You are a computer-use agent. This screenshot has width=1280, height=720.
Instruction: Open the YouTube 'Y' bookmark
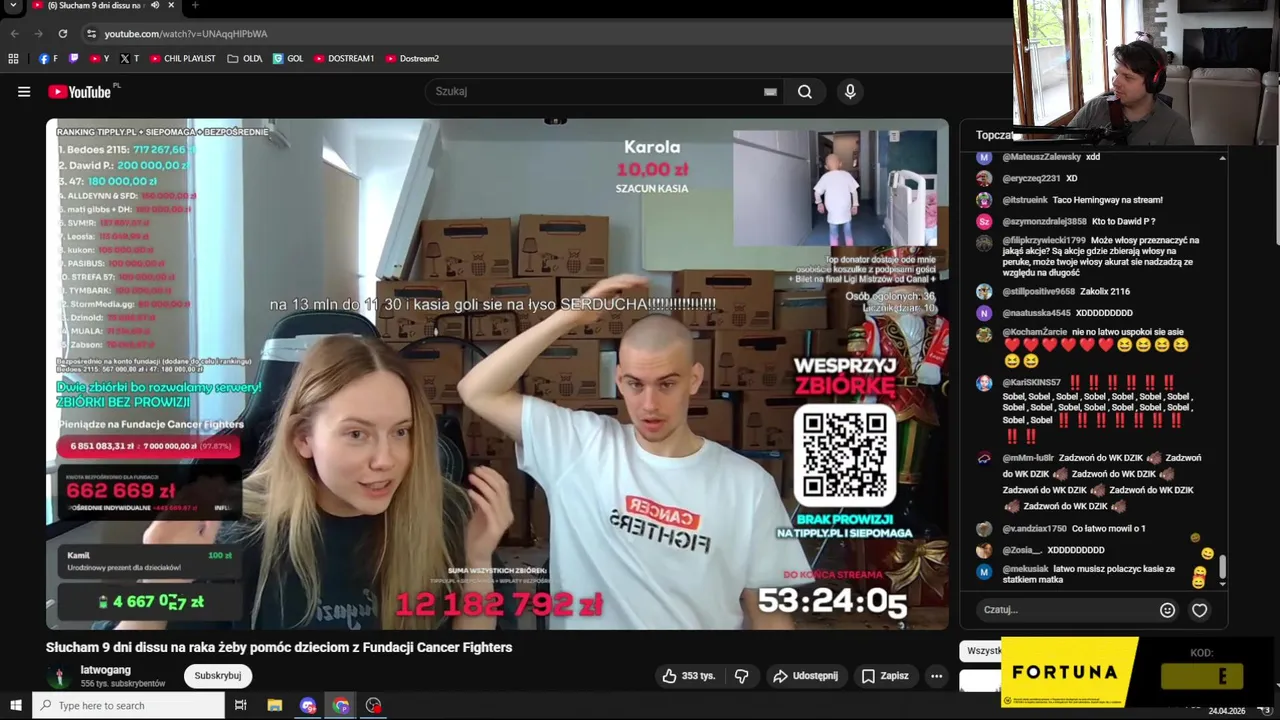tap(100, 59)
